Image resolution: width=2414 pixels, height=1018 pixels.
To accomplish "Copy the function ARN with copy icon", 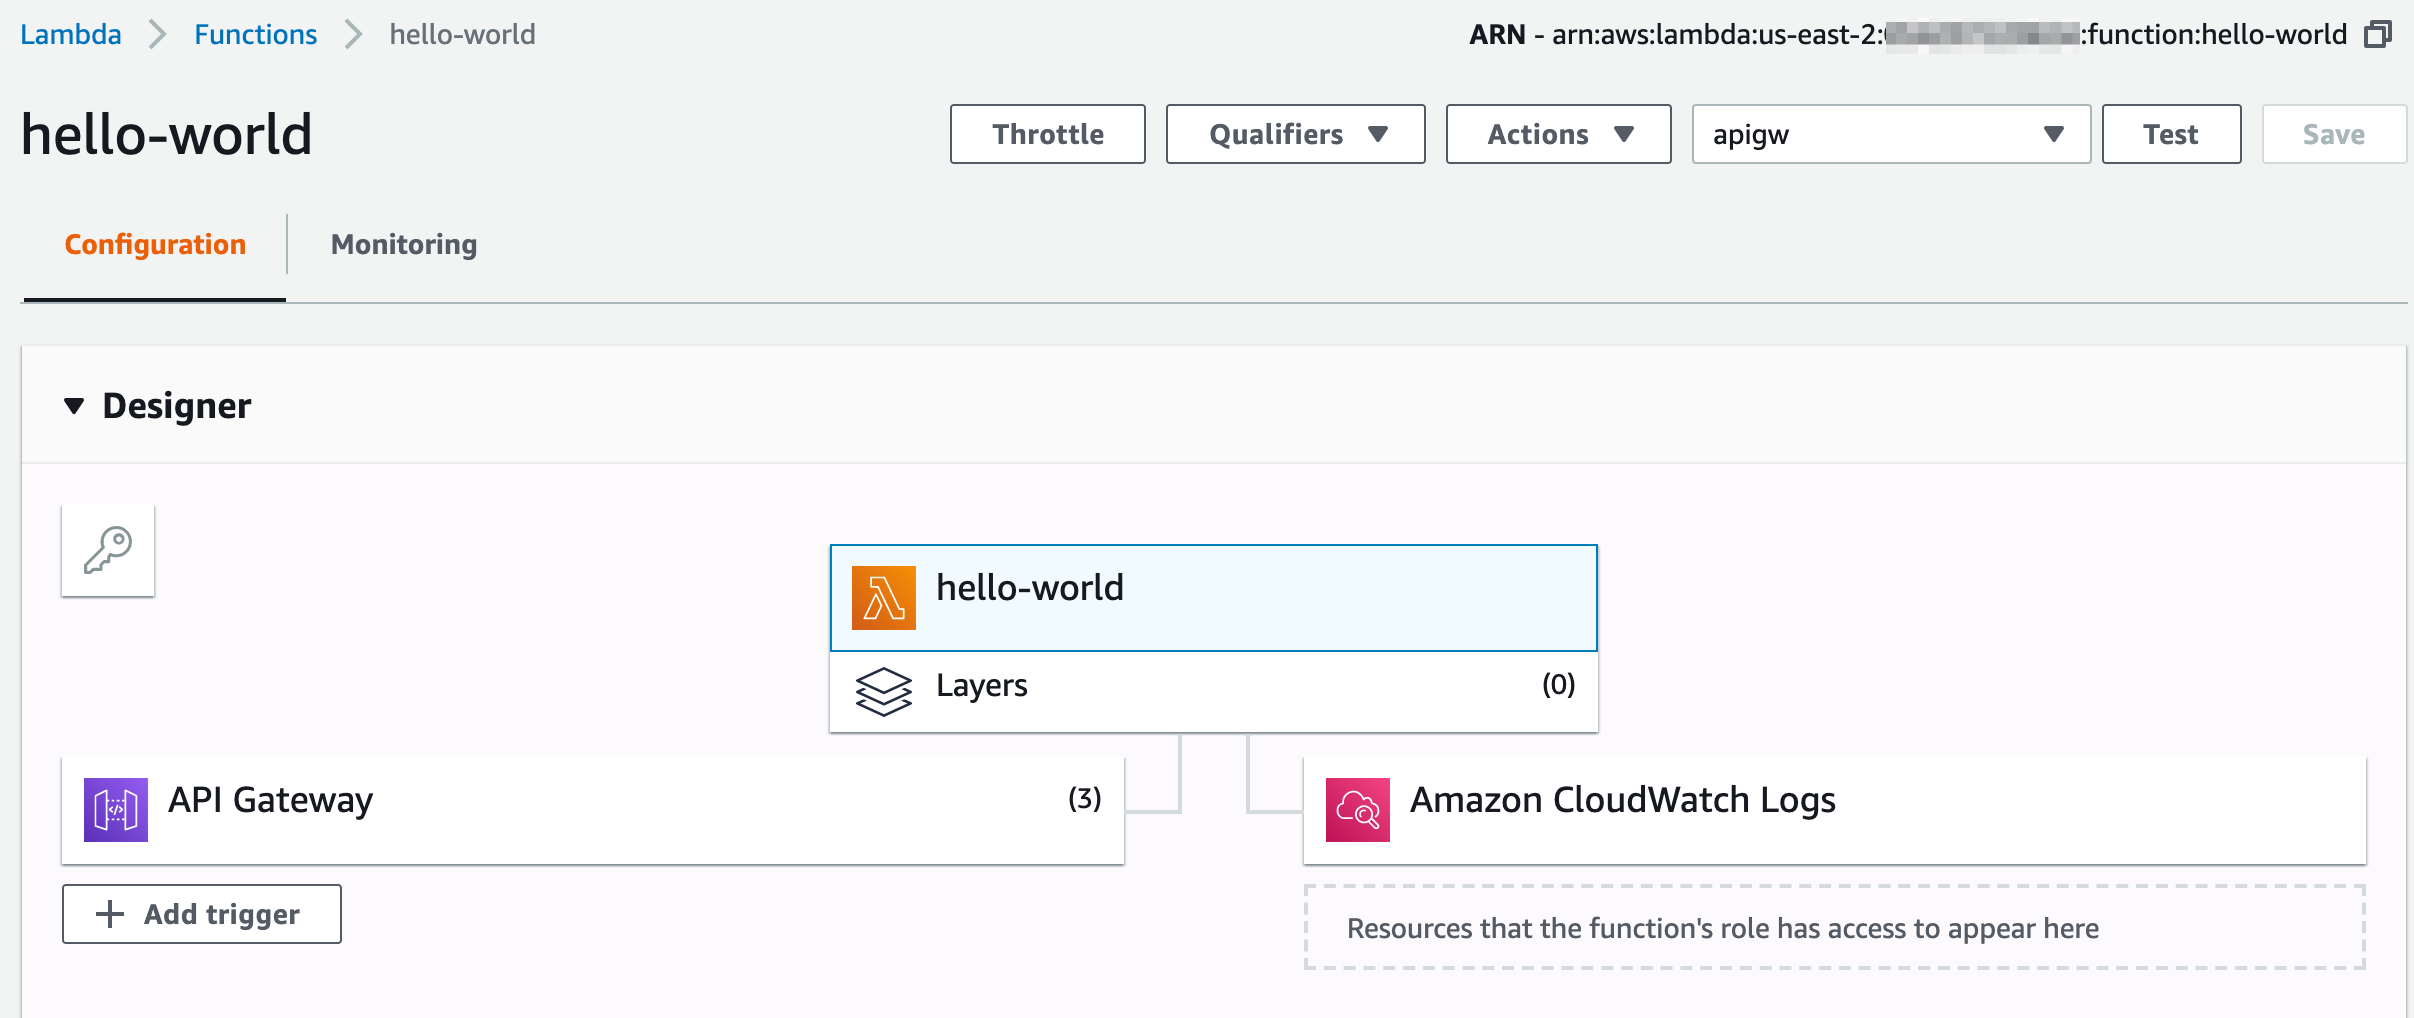I will [x=2377, y=35].
